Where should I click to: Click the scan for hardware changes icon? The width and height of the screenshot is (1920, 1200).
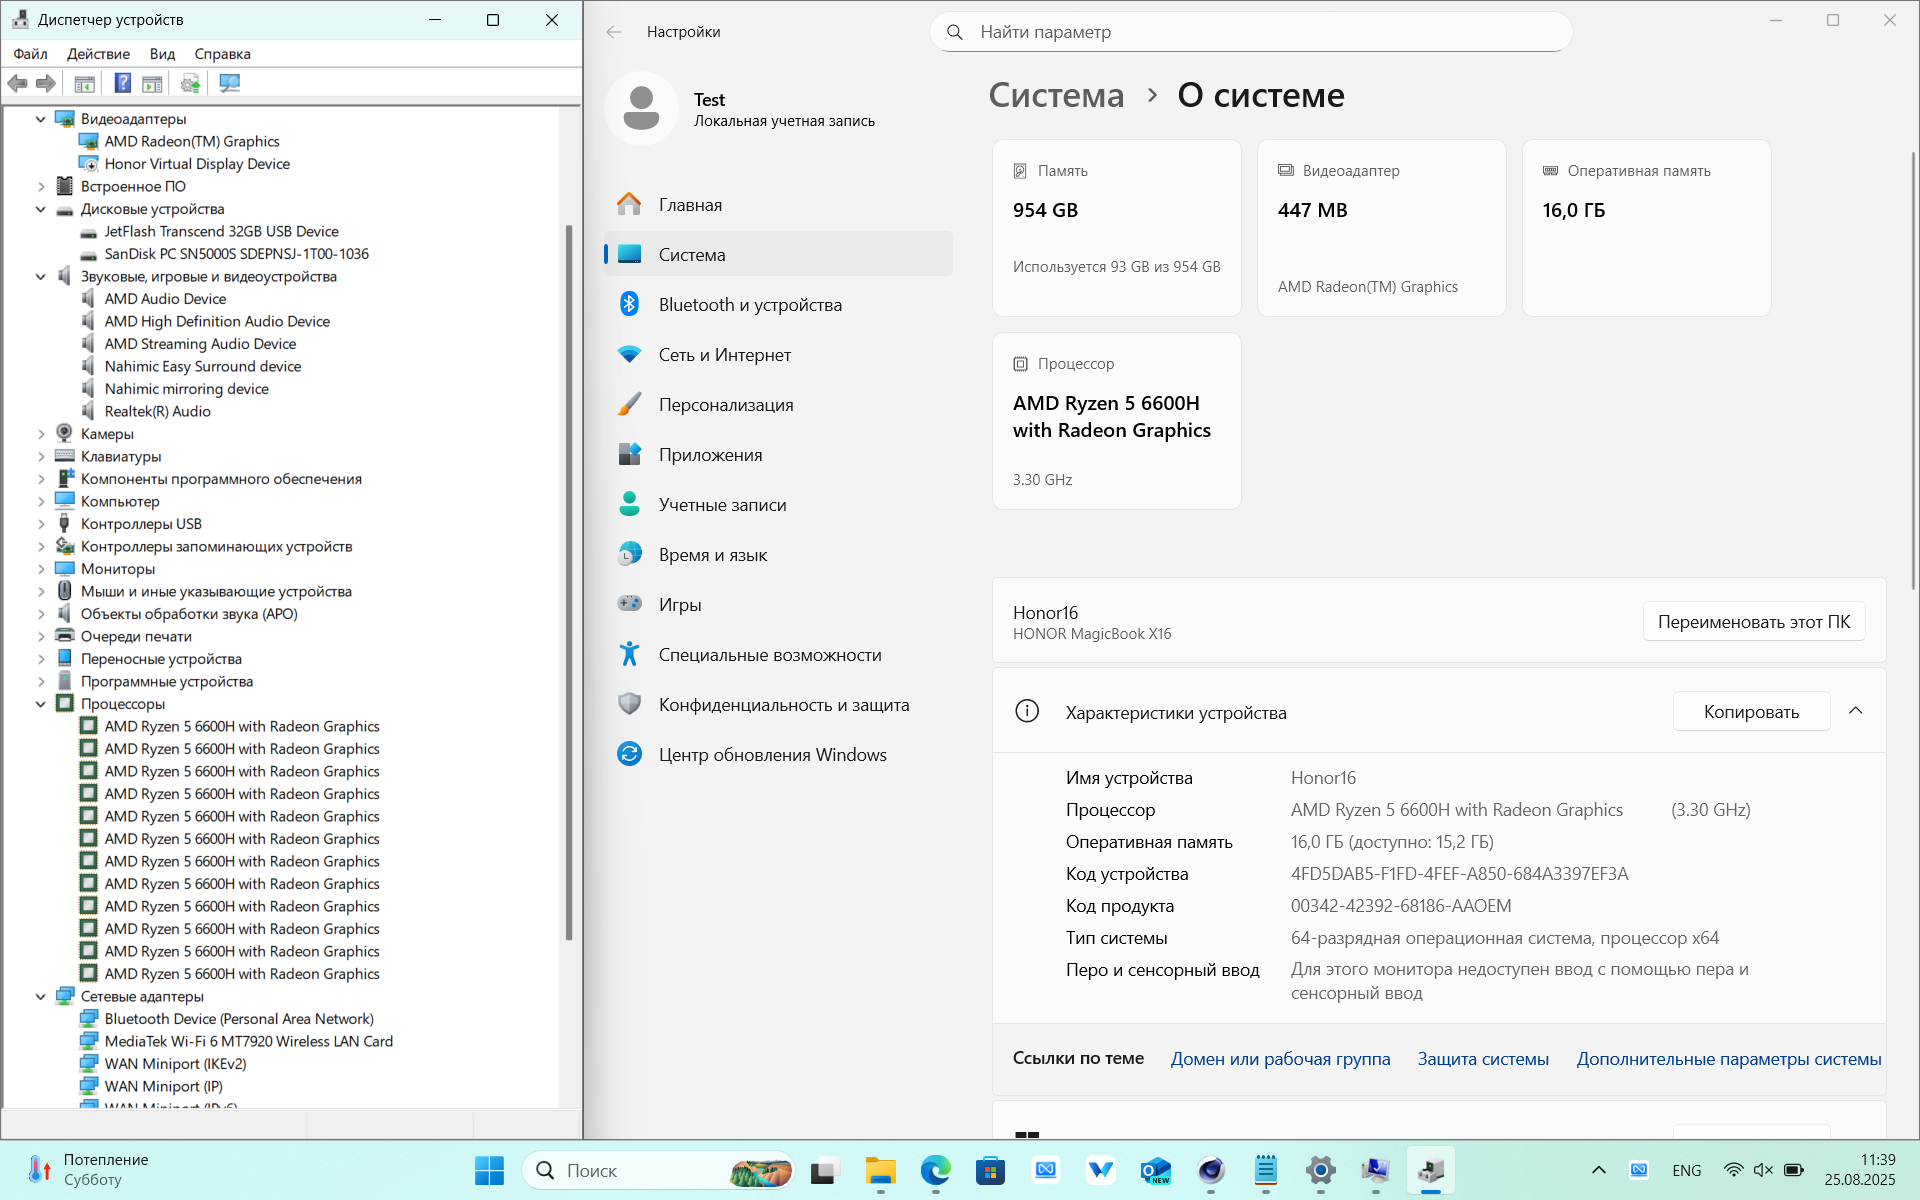pos(229,83)
